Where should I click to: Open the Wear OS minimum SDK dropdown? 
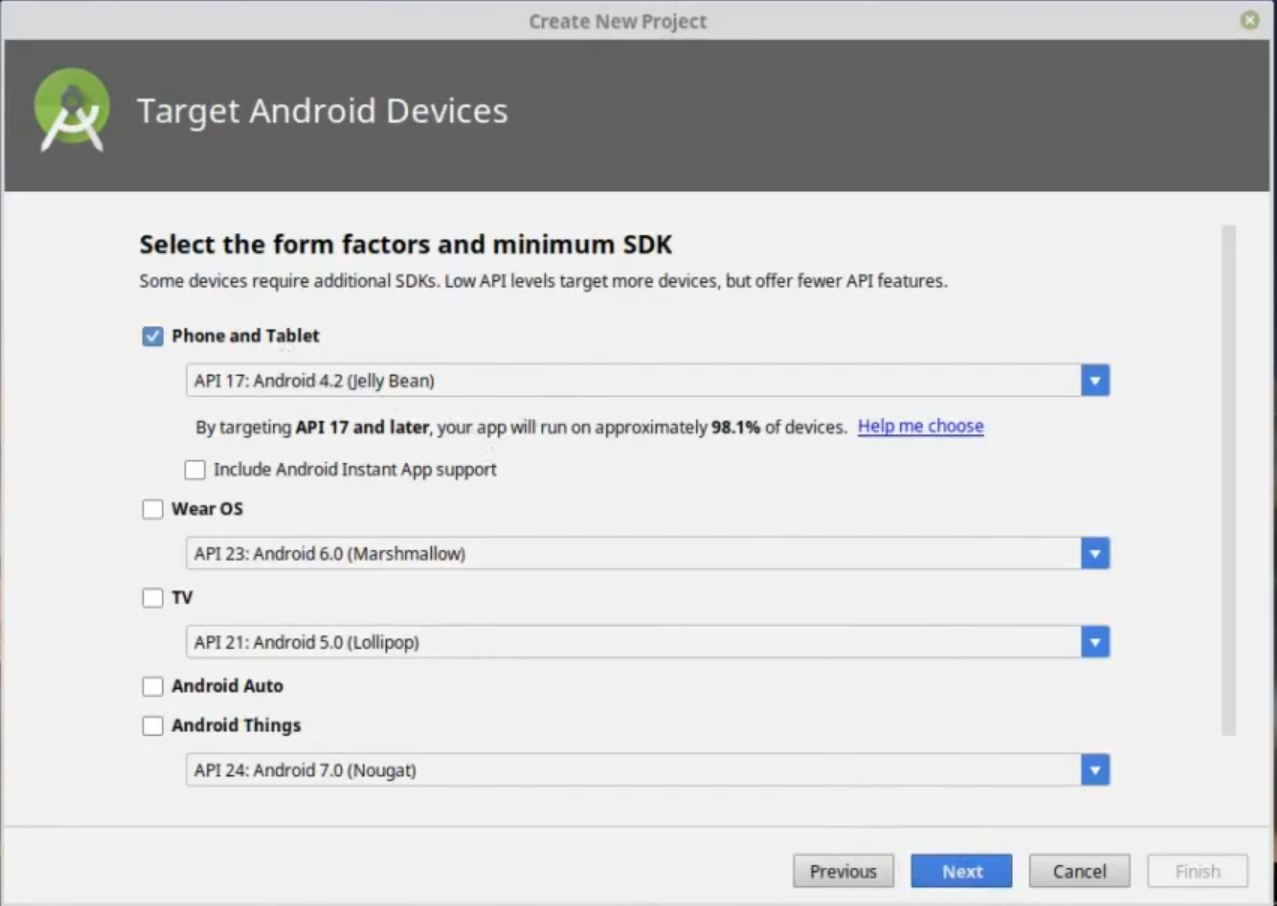coord(1095,553)
